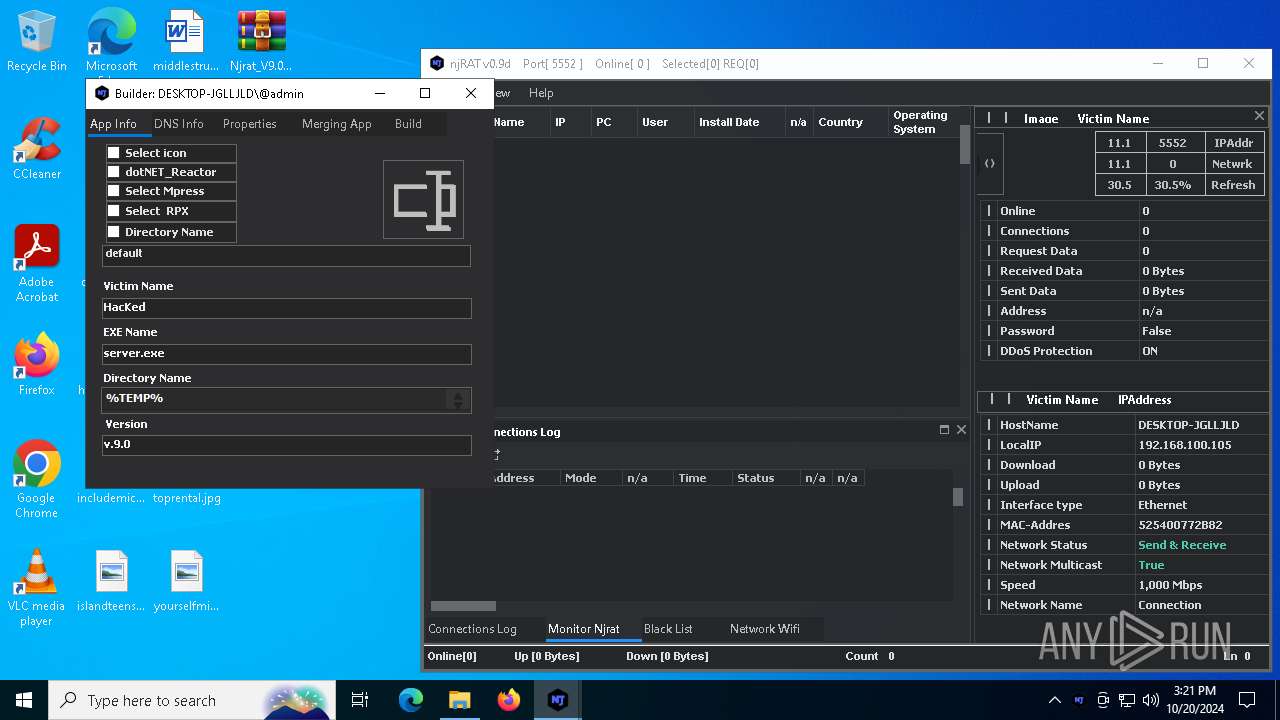Switch to the App Info tab
Screen dimensions: 1280x720
(x=113, y=124)
